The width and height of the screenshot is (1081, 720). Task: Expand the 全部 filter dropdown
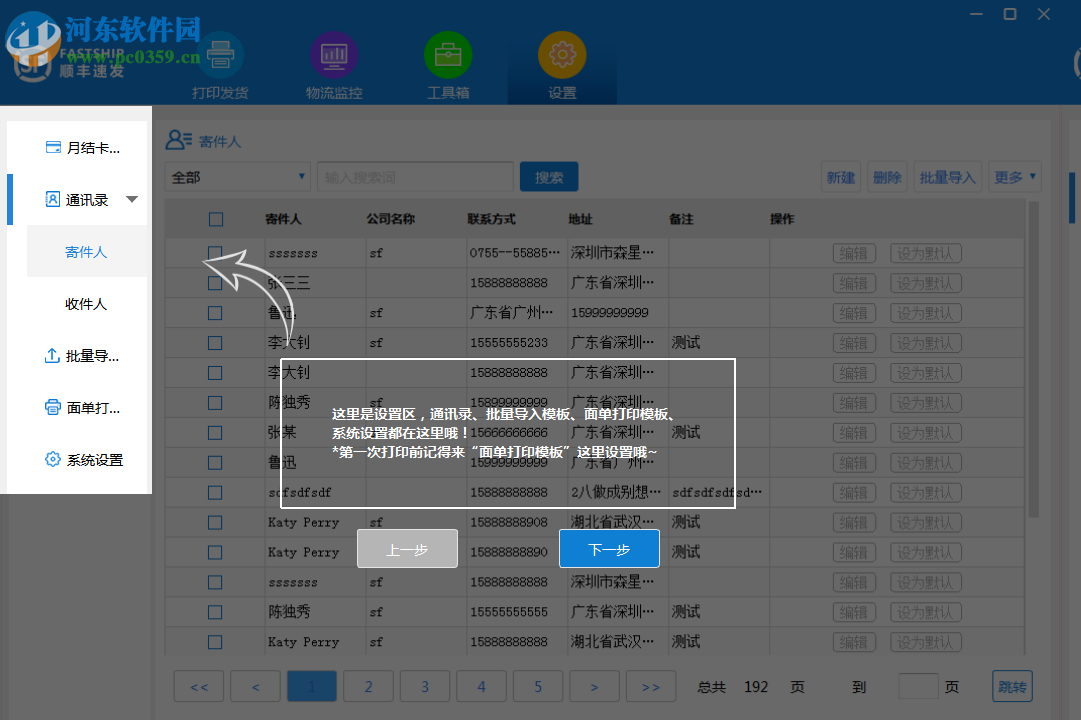pyautogui.click(x=237, y=176)
